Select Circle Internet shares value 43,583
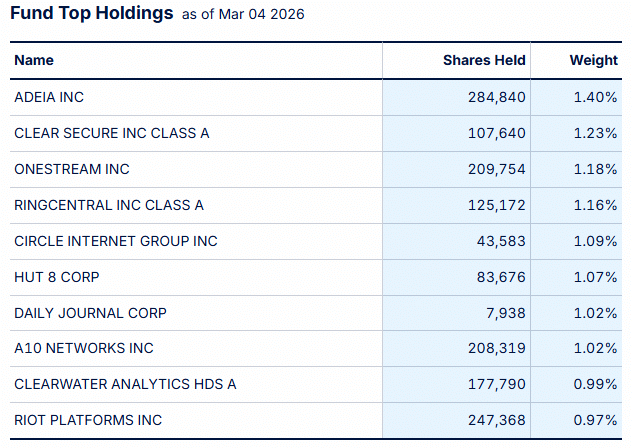Image resolution: width=632 pixels, height=448 pixels. 500,241
